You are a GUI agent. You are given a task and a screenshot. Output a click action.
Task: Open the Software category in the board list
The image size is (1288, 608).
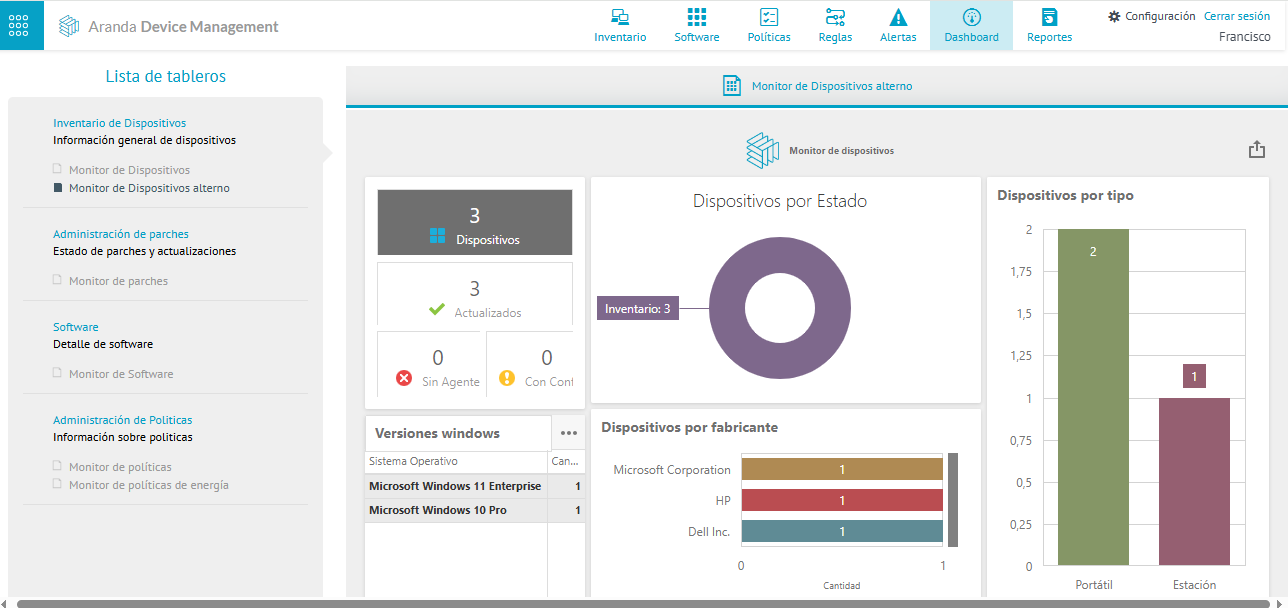[x=76, y=327]
